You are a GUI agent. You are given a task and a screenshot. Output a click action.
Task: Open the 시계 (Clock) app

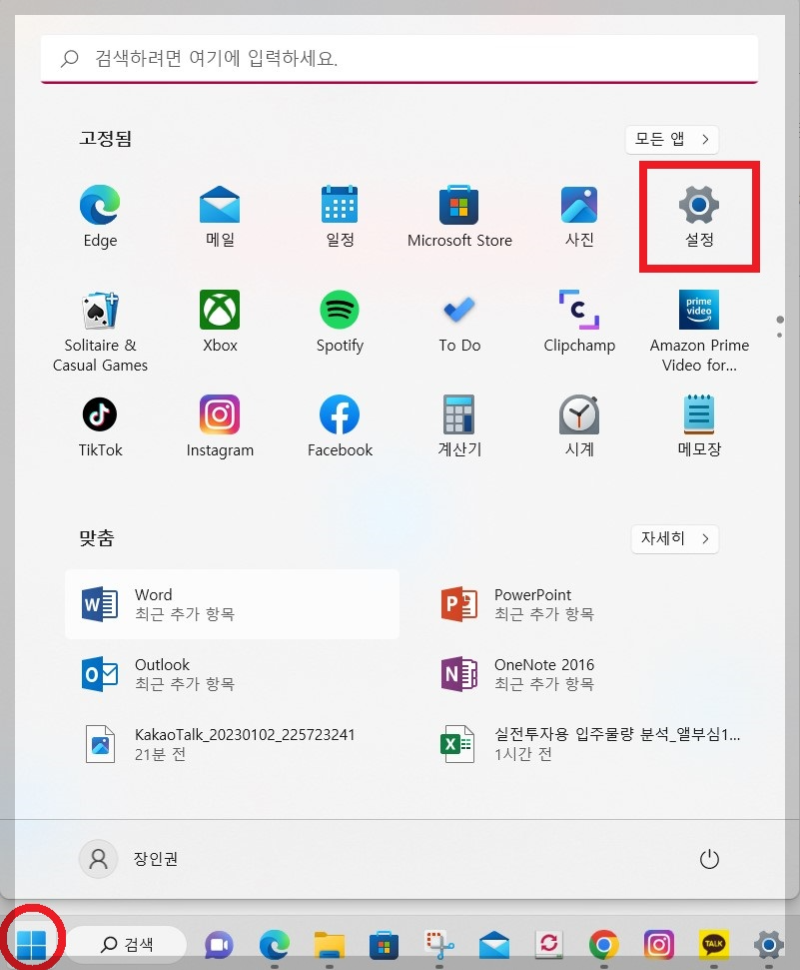point(579,426)
